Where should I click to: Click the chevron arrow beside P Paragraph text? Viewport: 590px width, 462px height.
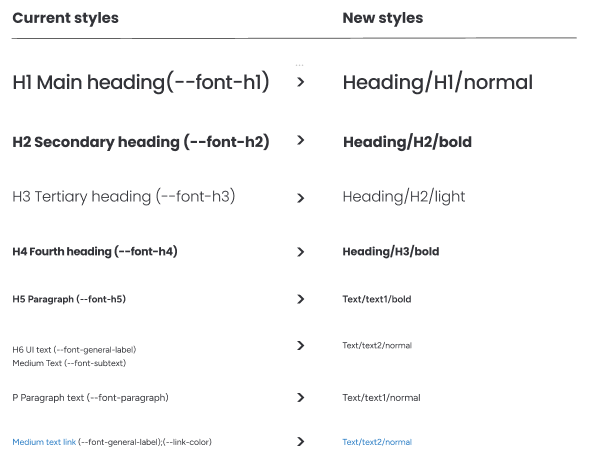click(300, 398)
